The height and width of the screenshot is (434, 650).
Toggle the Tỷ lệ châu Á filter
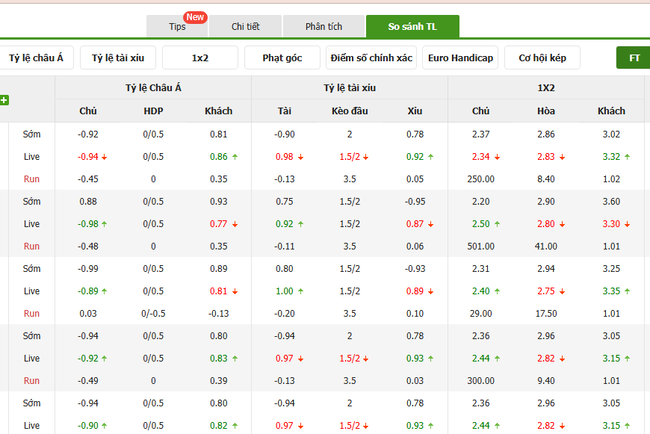pos(36,58)
